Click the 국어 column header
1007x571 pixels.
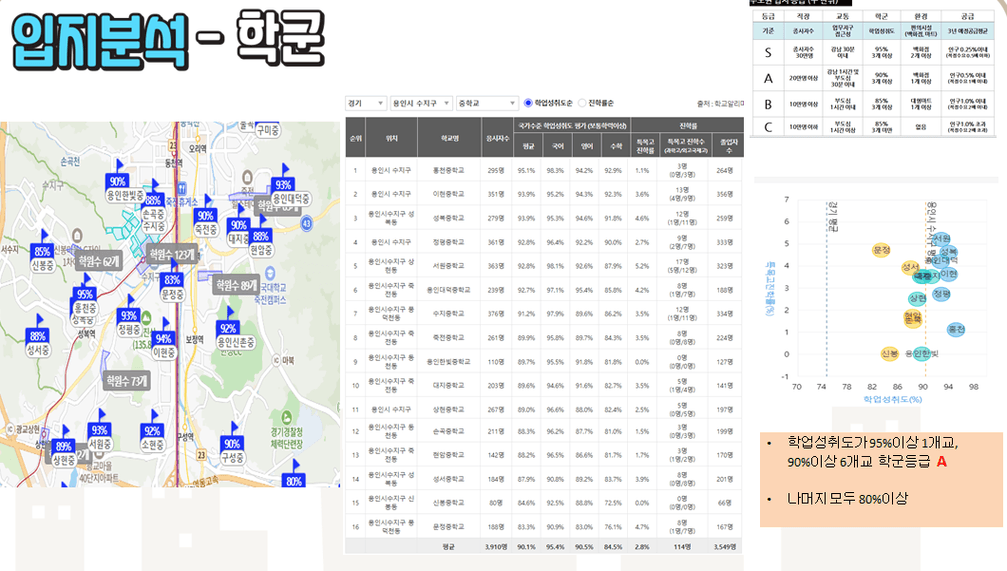pos(557,146)
